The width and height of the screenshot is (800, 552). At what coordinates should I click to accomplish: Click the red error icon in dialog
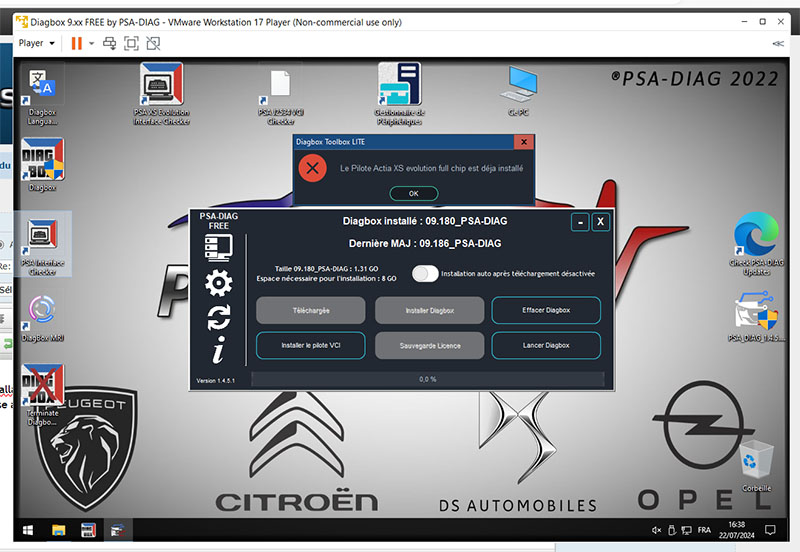312,168
